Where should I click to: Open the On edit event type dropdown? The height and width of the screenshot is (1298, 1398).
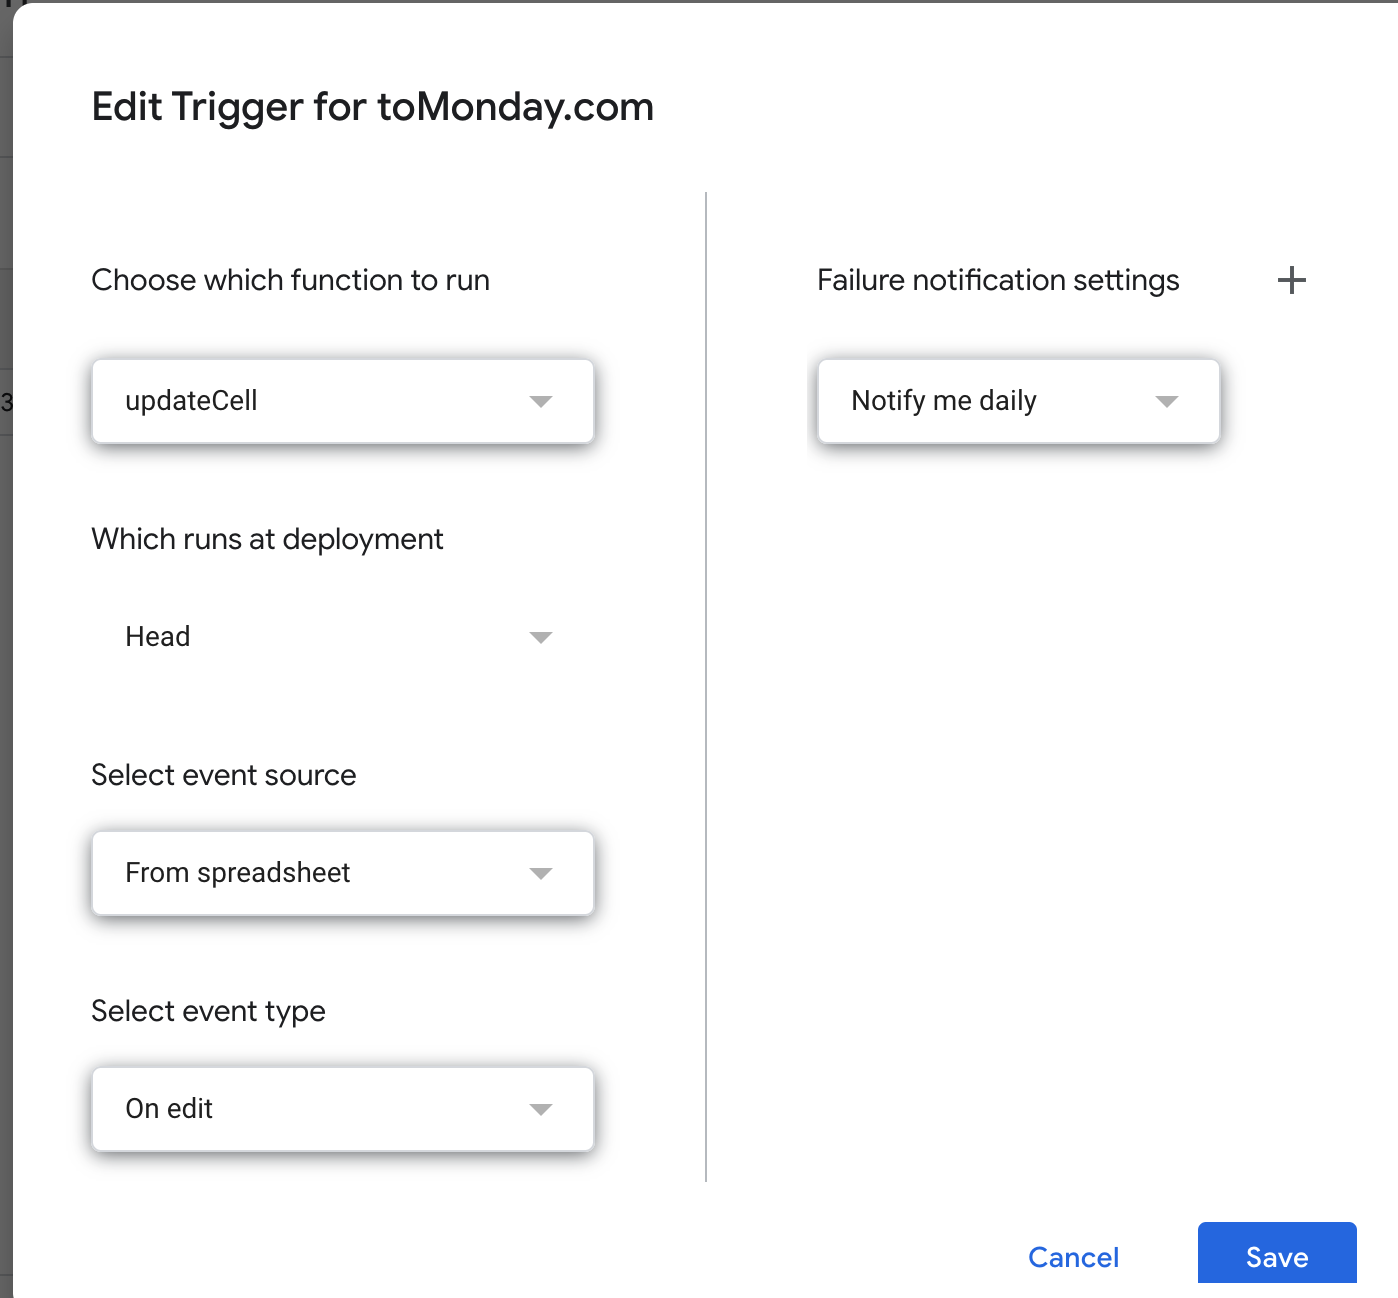tap(343, 1109)
